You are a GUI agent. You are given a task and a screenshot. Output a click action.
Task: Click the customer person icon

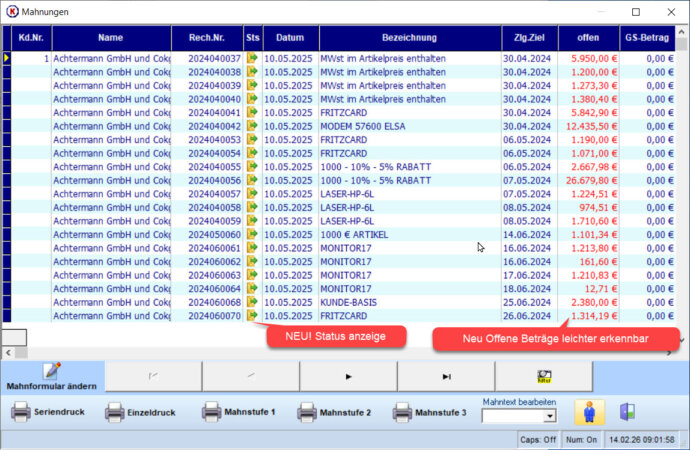point(588,411)
